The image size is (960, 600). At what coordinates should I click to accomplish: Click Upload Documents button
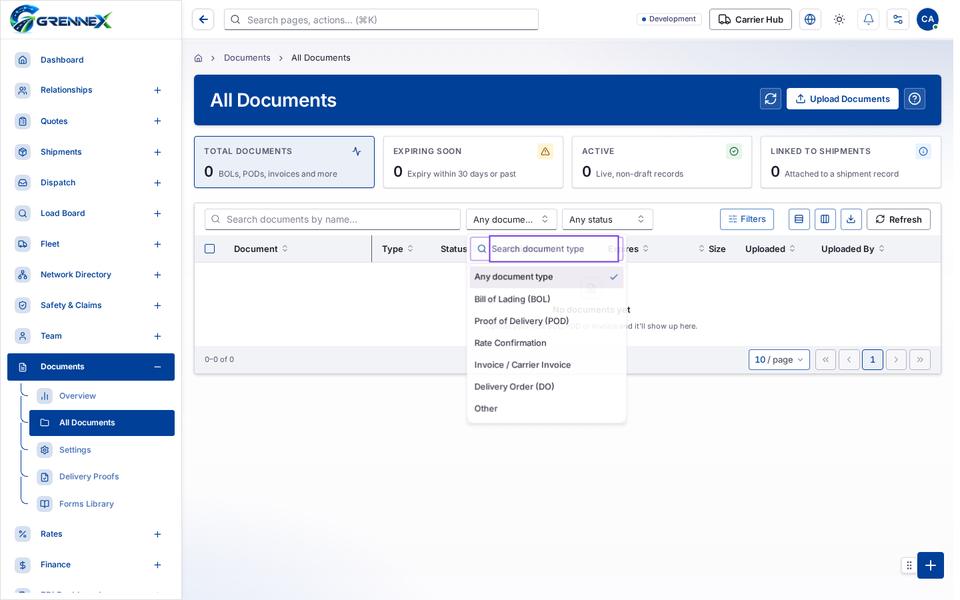point(842,99)
